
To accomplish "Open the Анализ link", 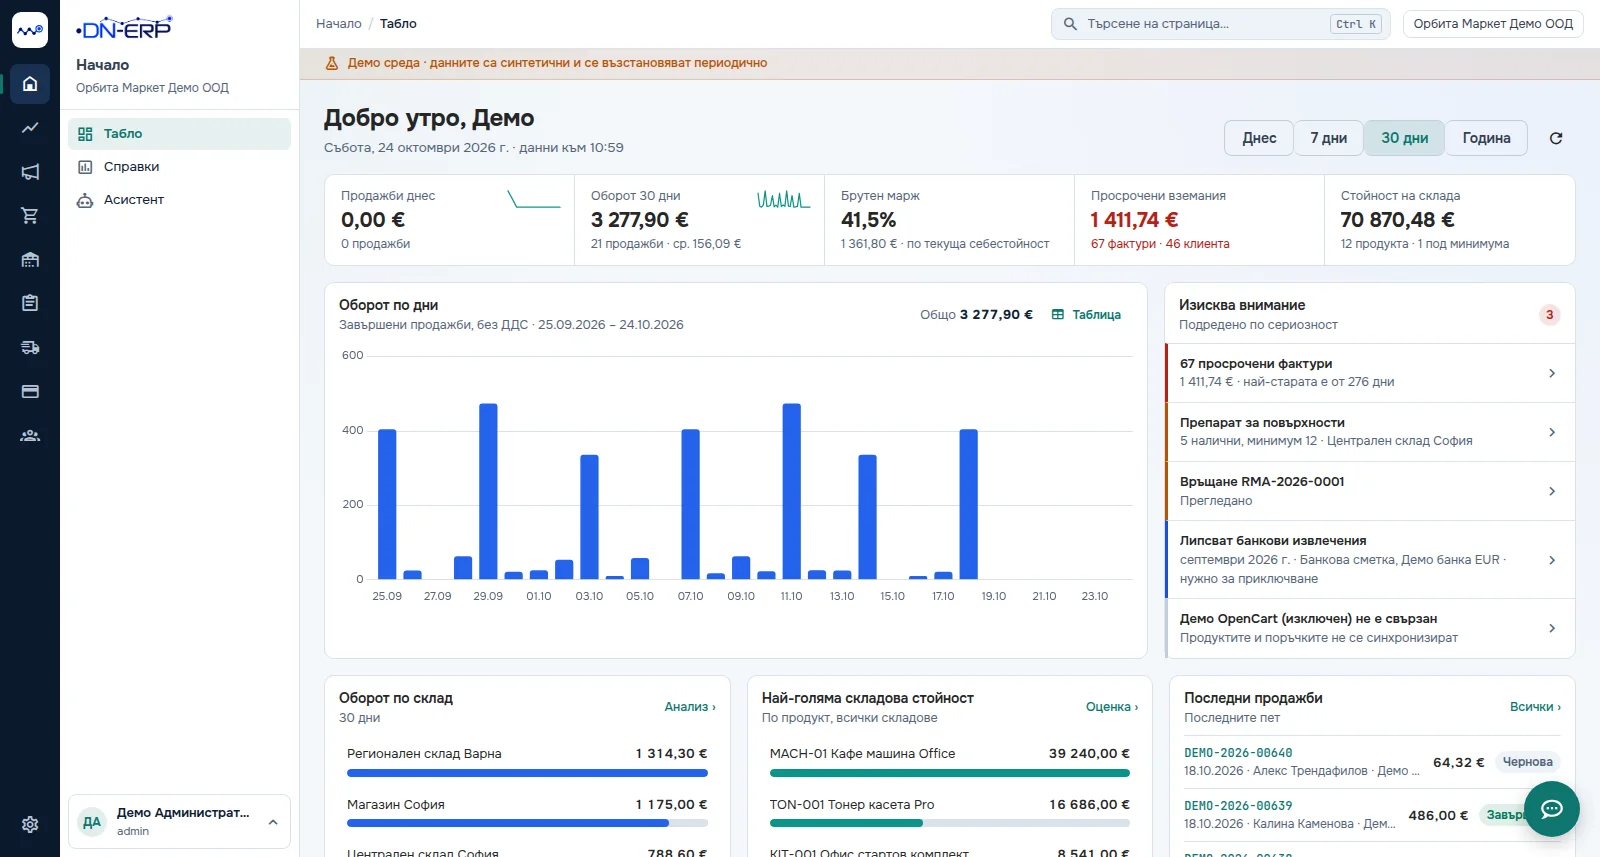I will pos(690,707).
